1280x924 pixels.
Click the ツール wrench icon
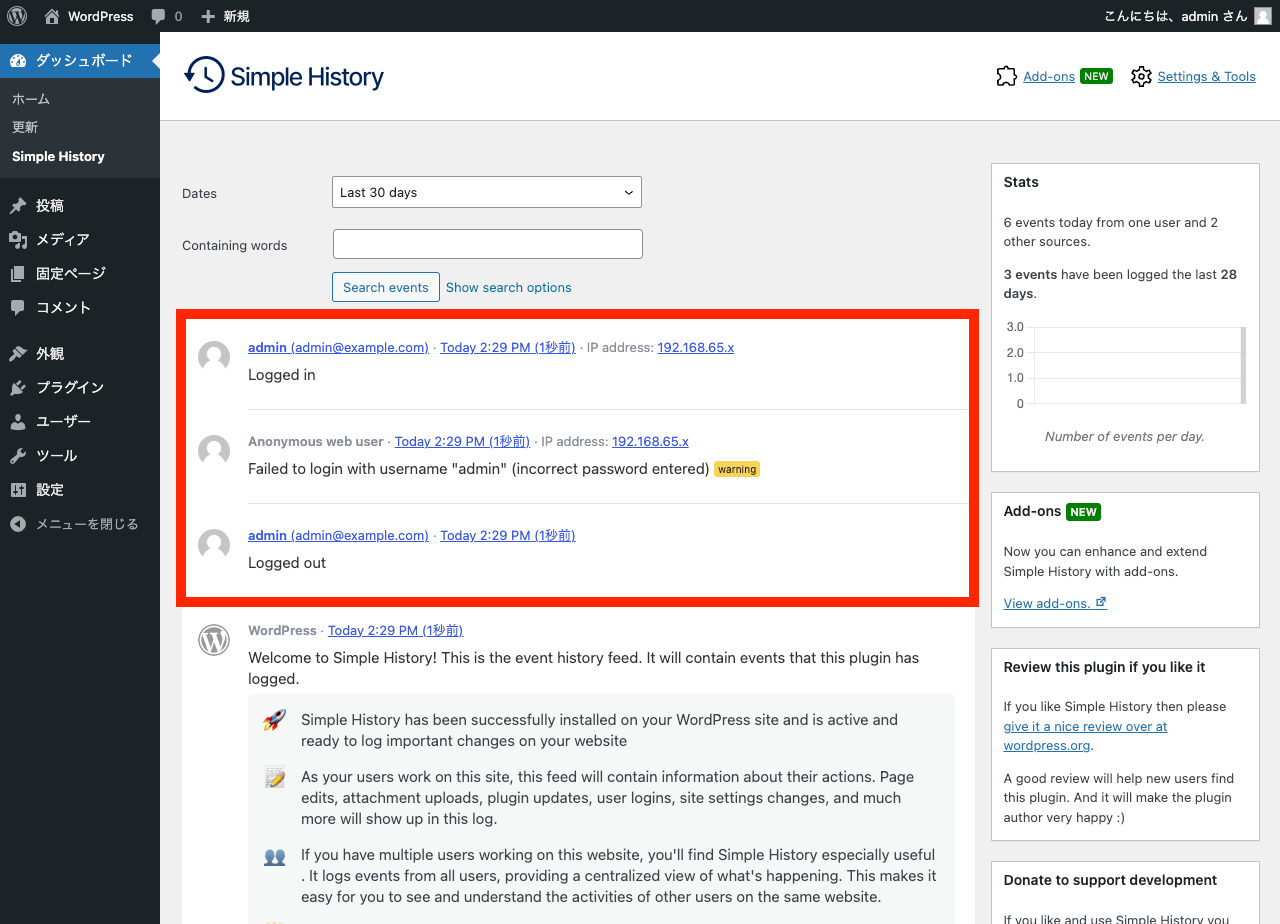(18, 456)
